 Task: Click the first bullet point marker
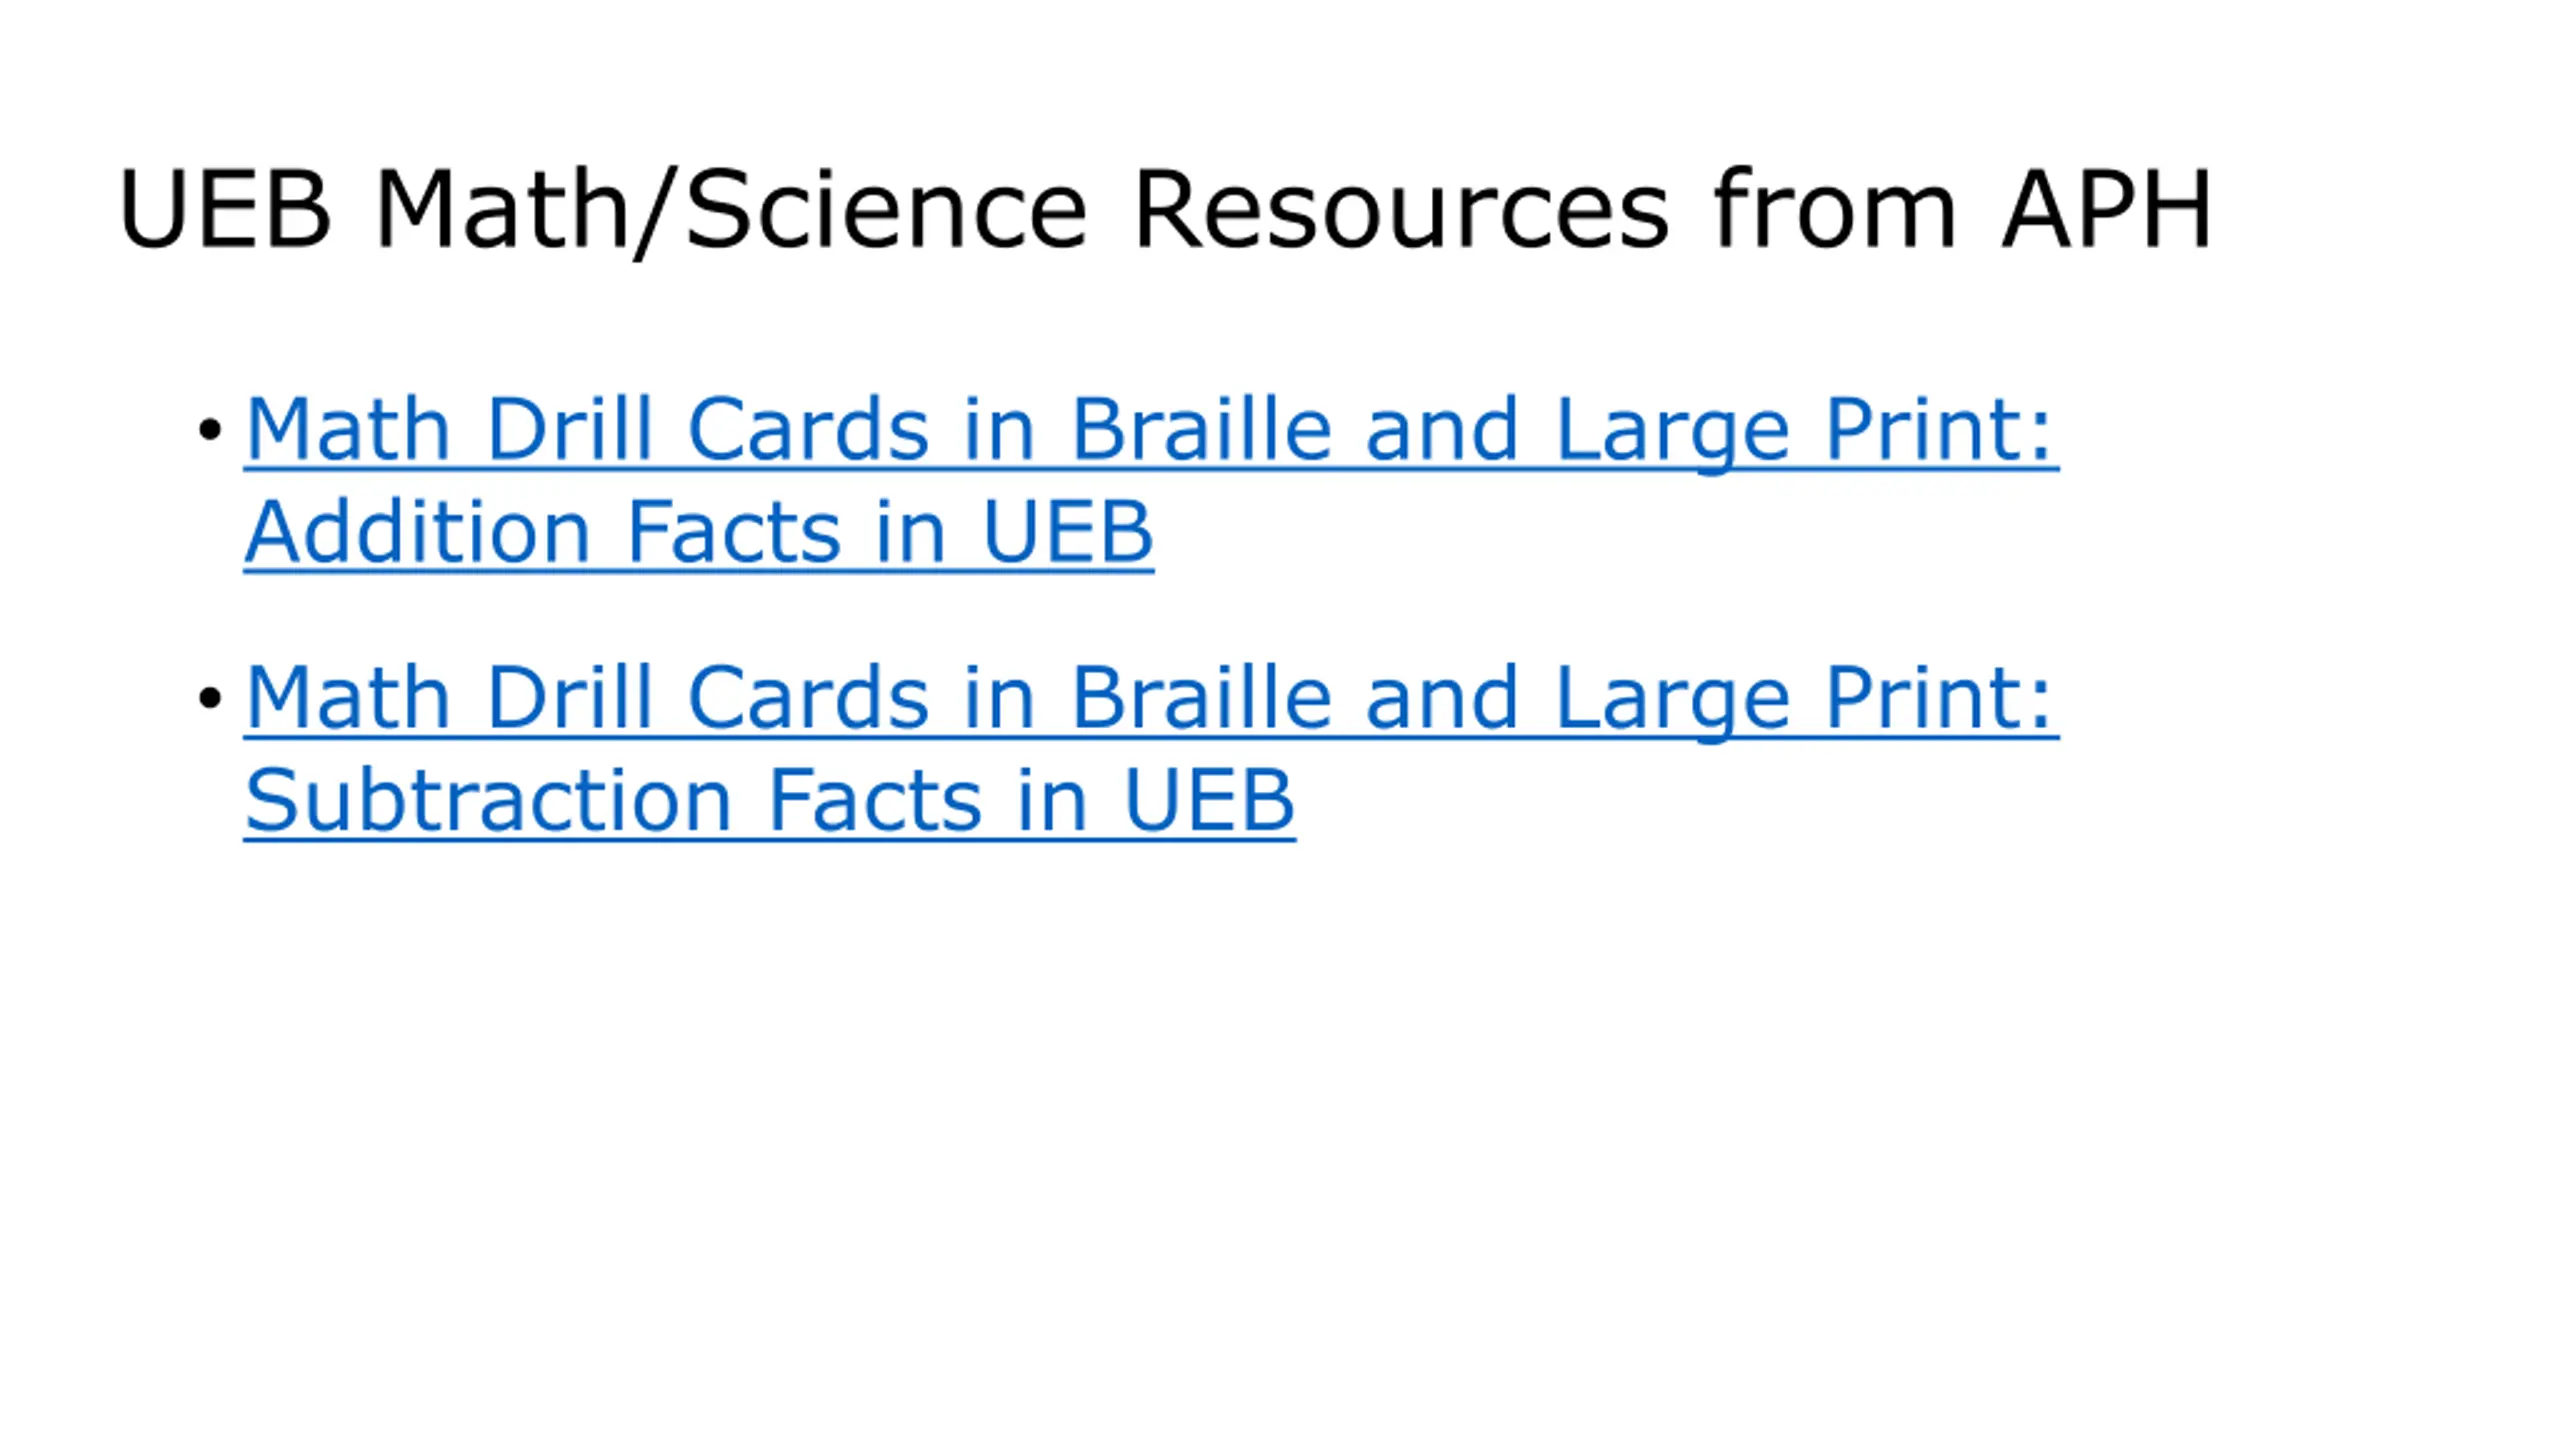(210, 430)
